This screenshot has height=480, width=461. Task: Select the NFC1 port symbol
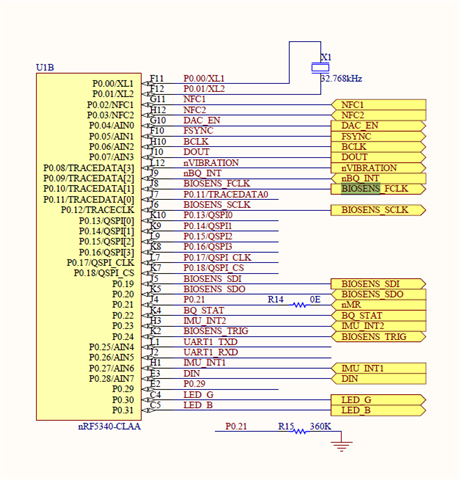tap(378, 105)
